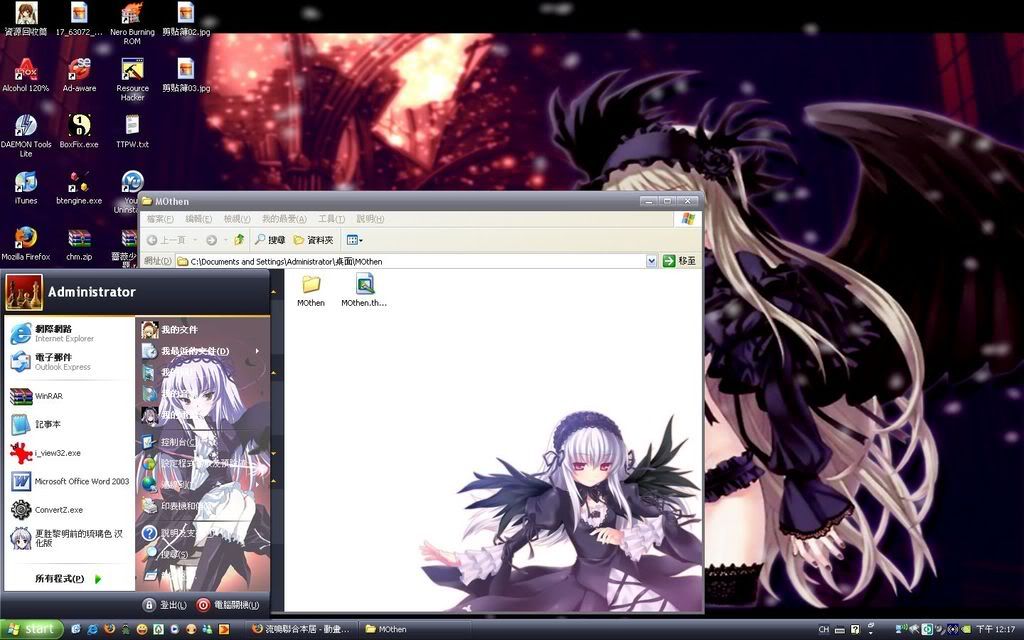The image size is (1024, 640).
Task: Toggle the 資料夾 folders pane in Explorer toolbar
Action: 313,240
